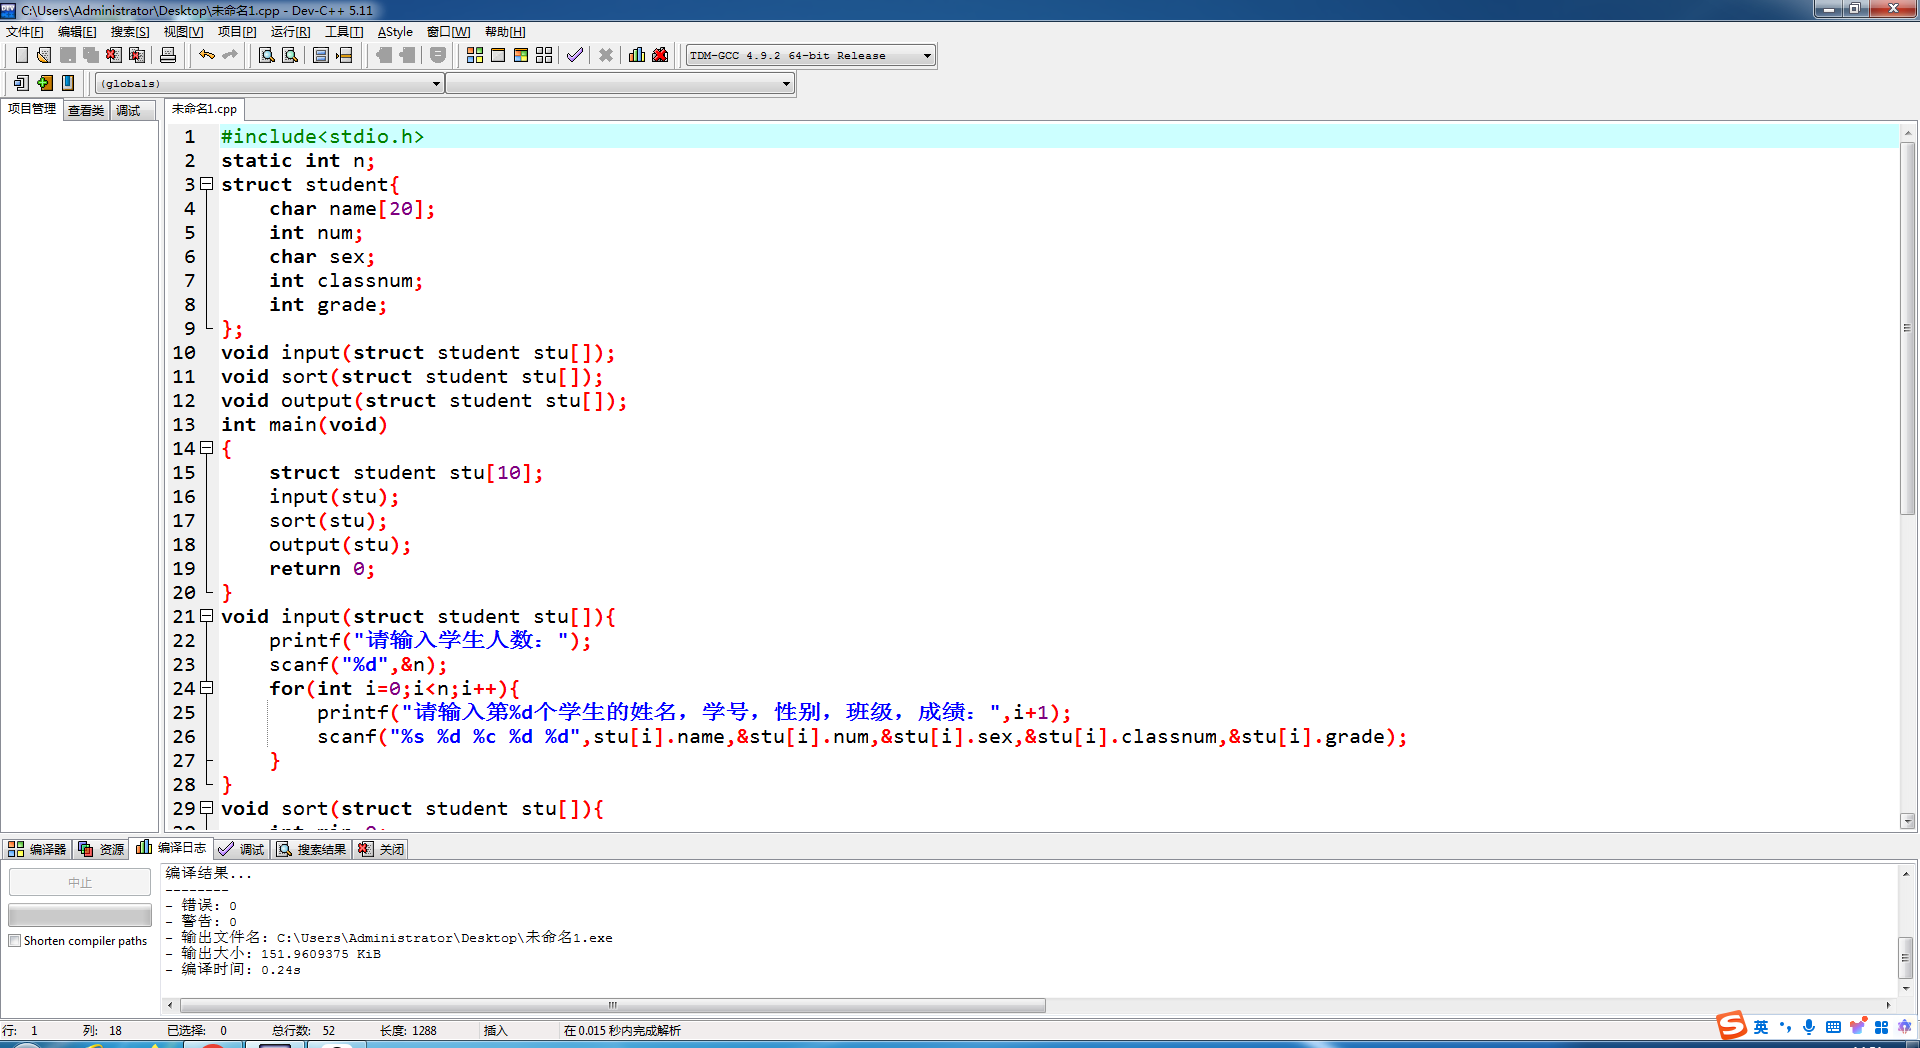Click the 中止 abort button
Screen dimensions: 1920x1048
(x=80, y=882)
